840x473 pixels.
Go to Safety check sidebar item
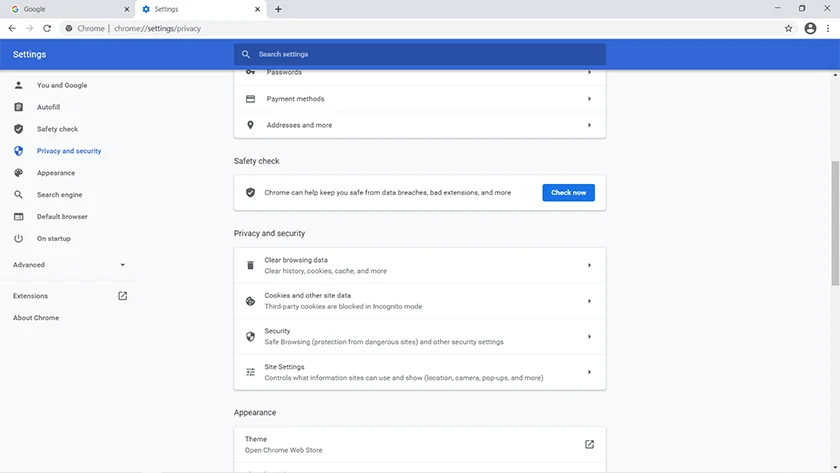coord(57,129)
